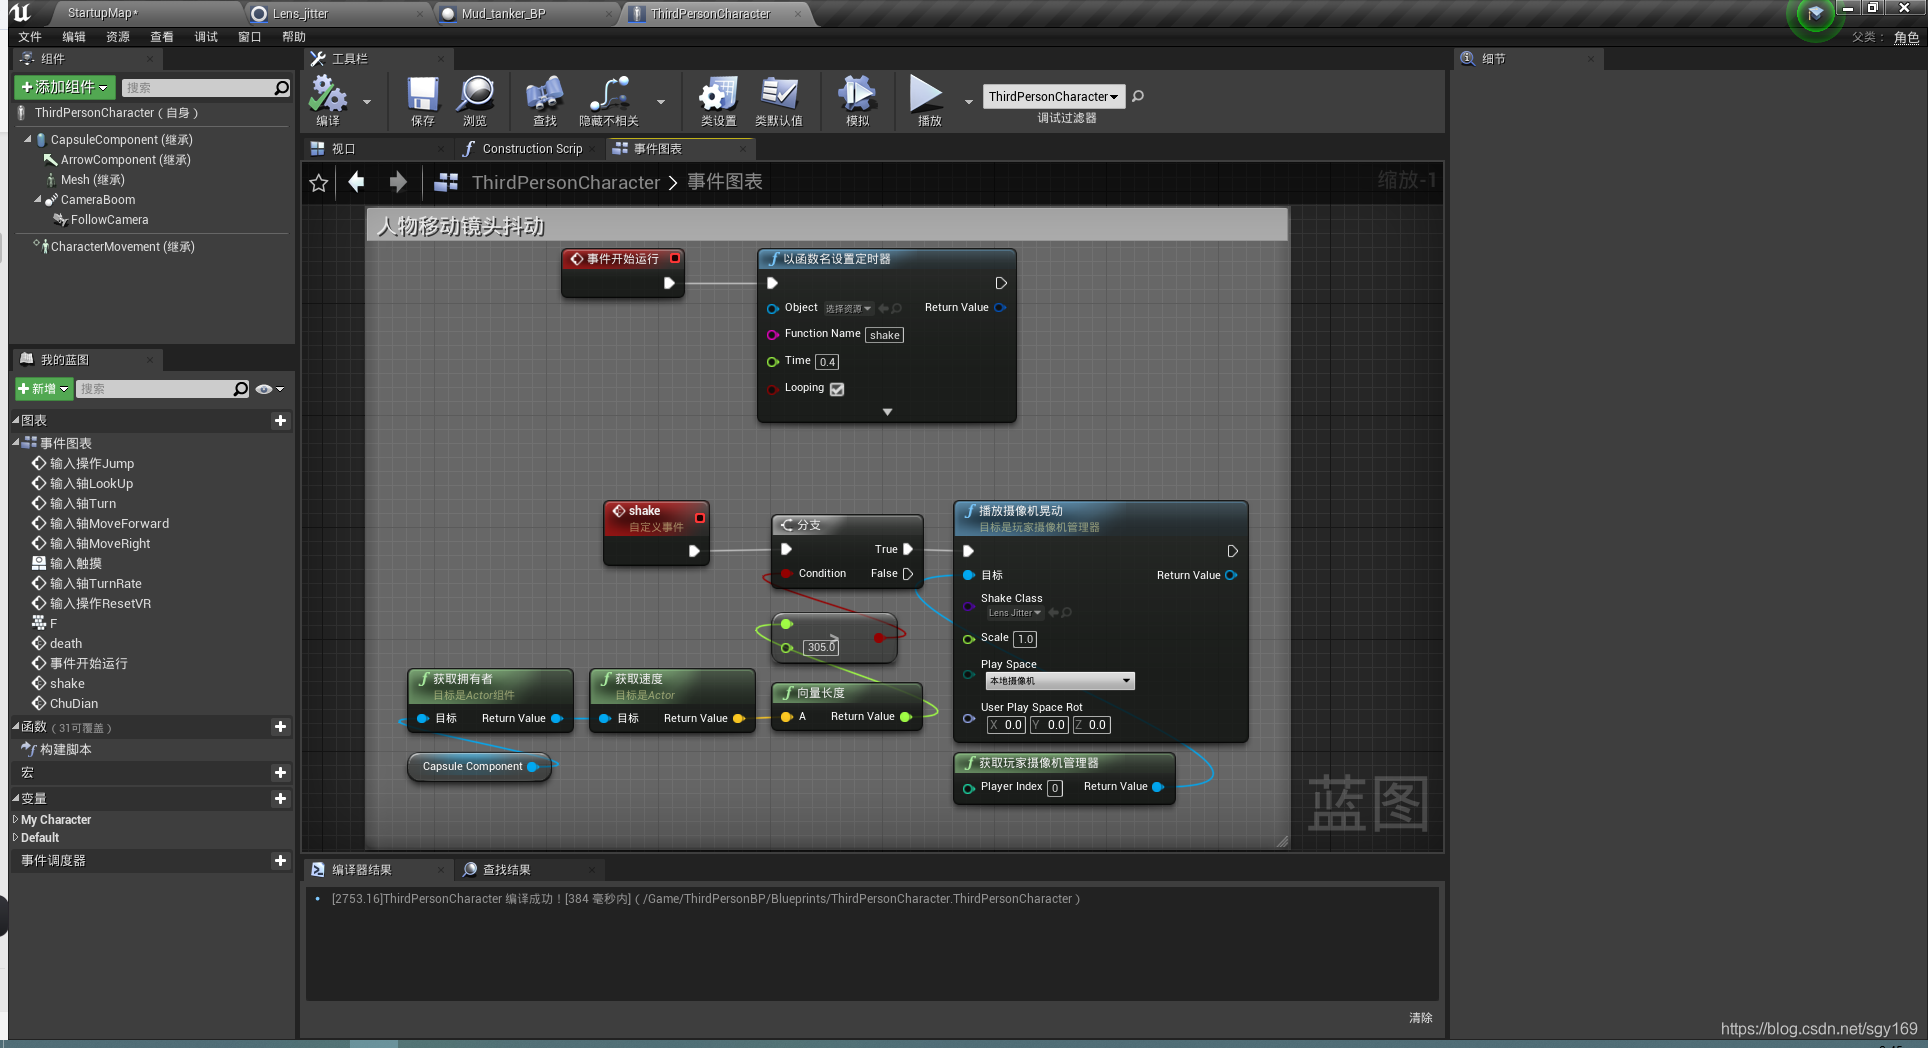Click the 新增 button in 我的蓝图
Viewport: 1928px width, 1048px height.
click(43, 389)
